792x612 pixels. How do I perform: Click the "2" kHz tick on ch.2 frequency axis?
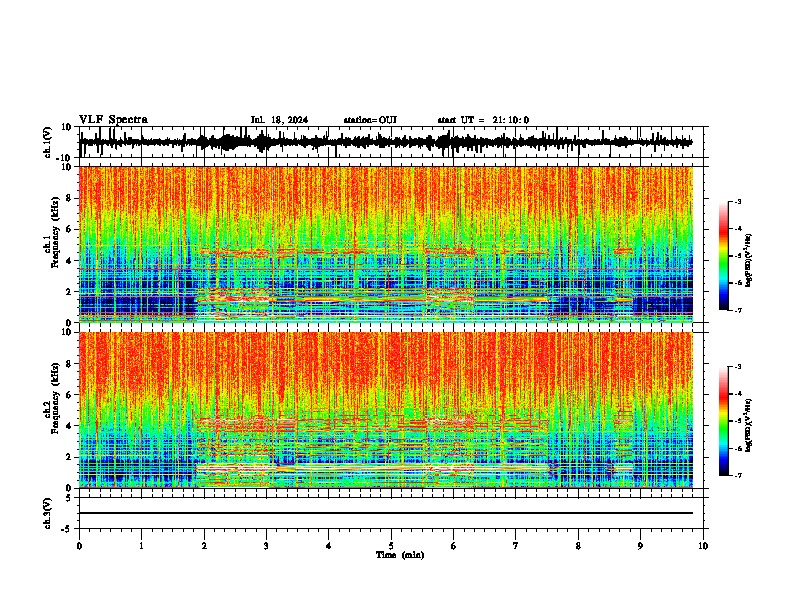pyautogui.click(x=70, y=457)
